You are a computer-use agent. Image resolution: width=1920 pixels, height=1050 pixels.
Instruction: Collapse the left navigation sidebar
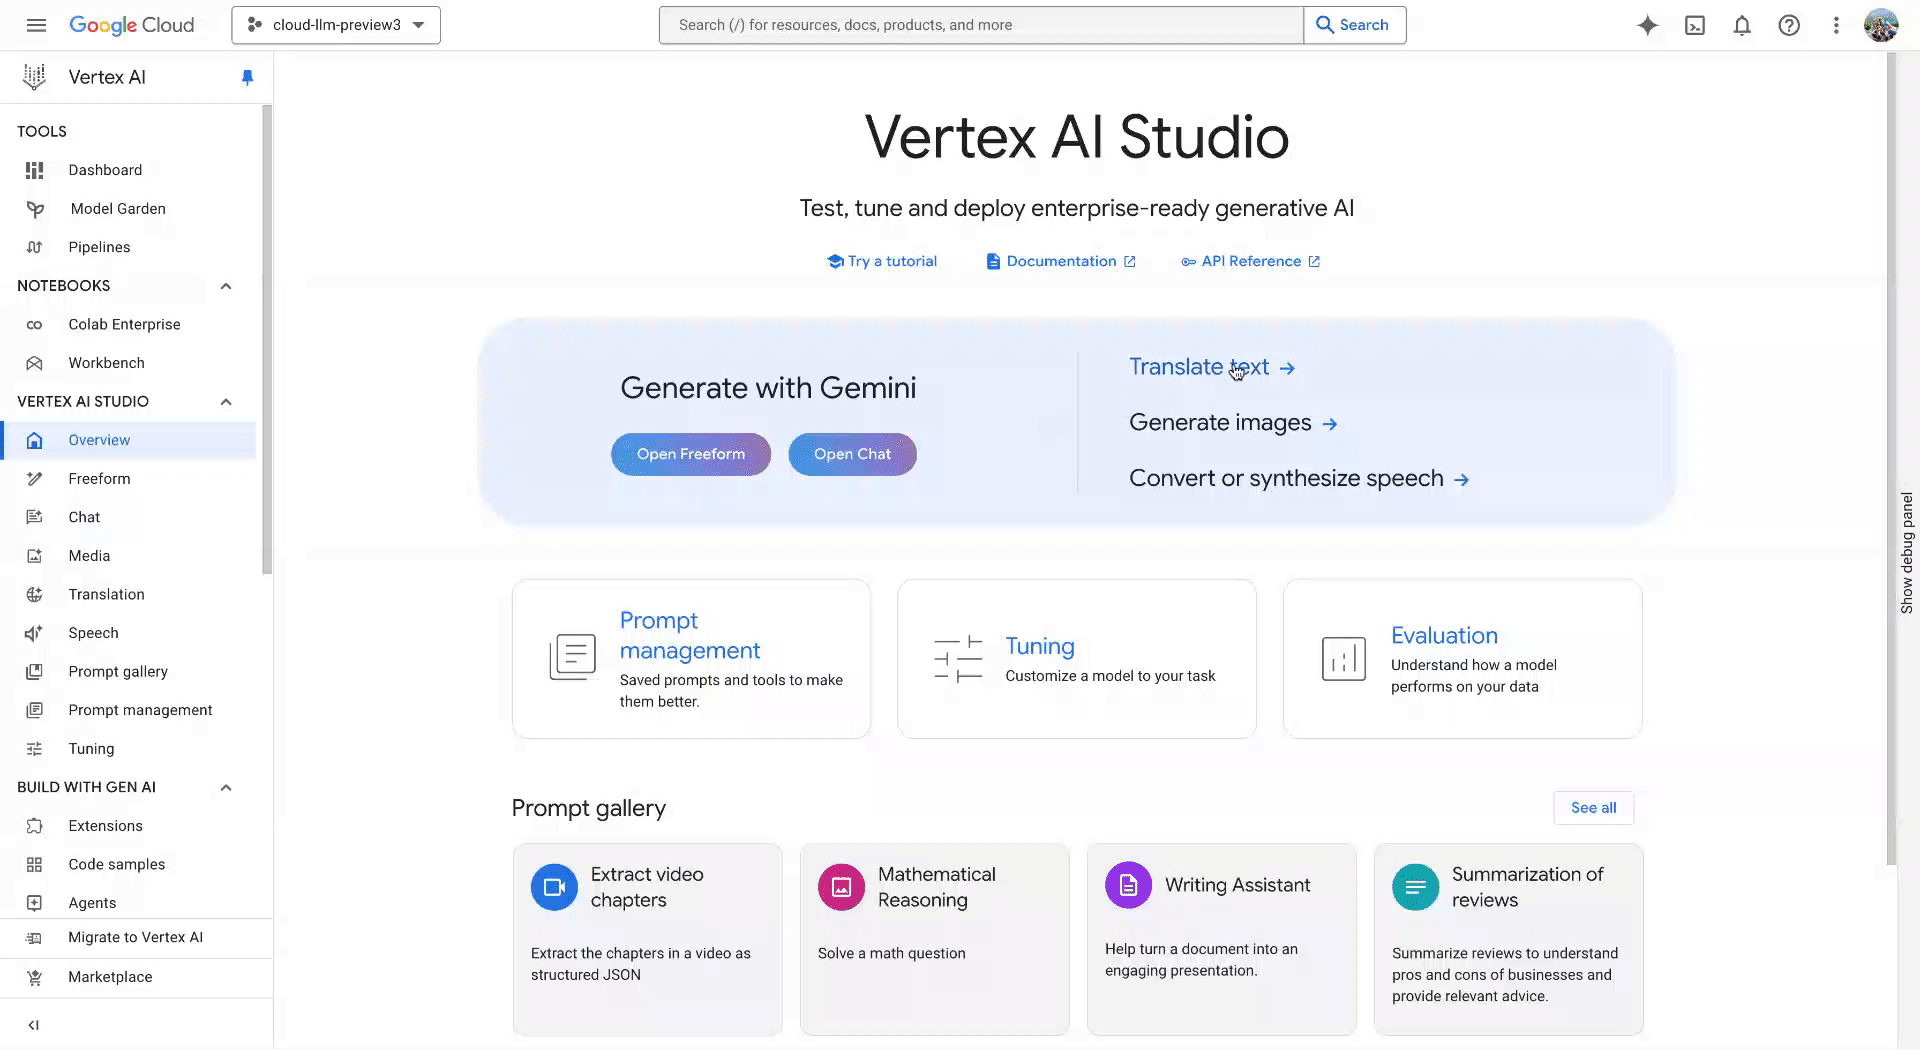(x=34, y=1025)
